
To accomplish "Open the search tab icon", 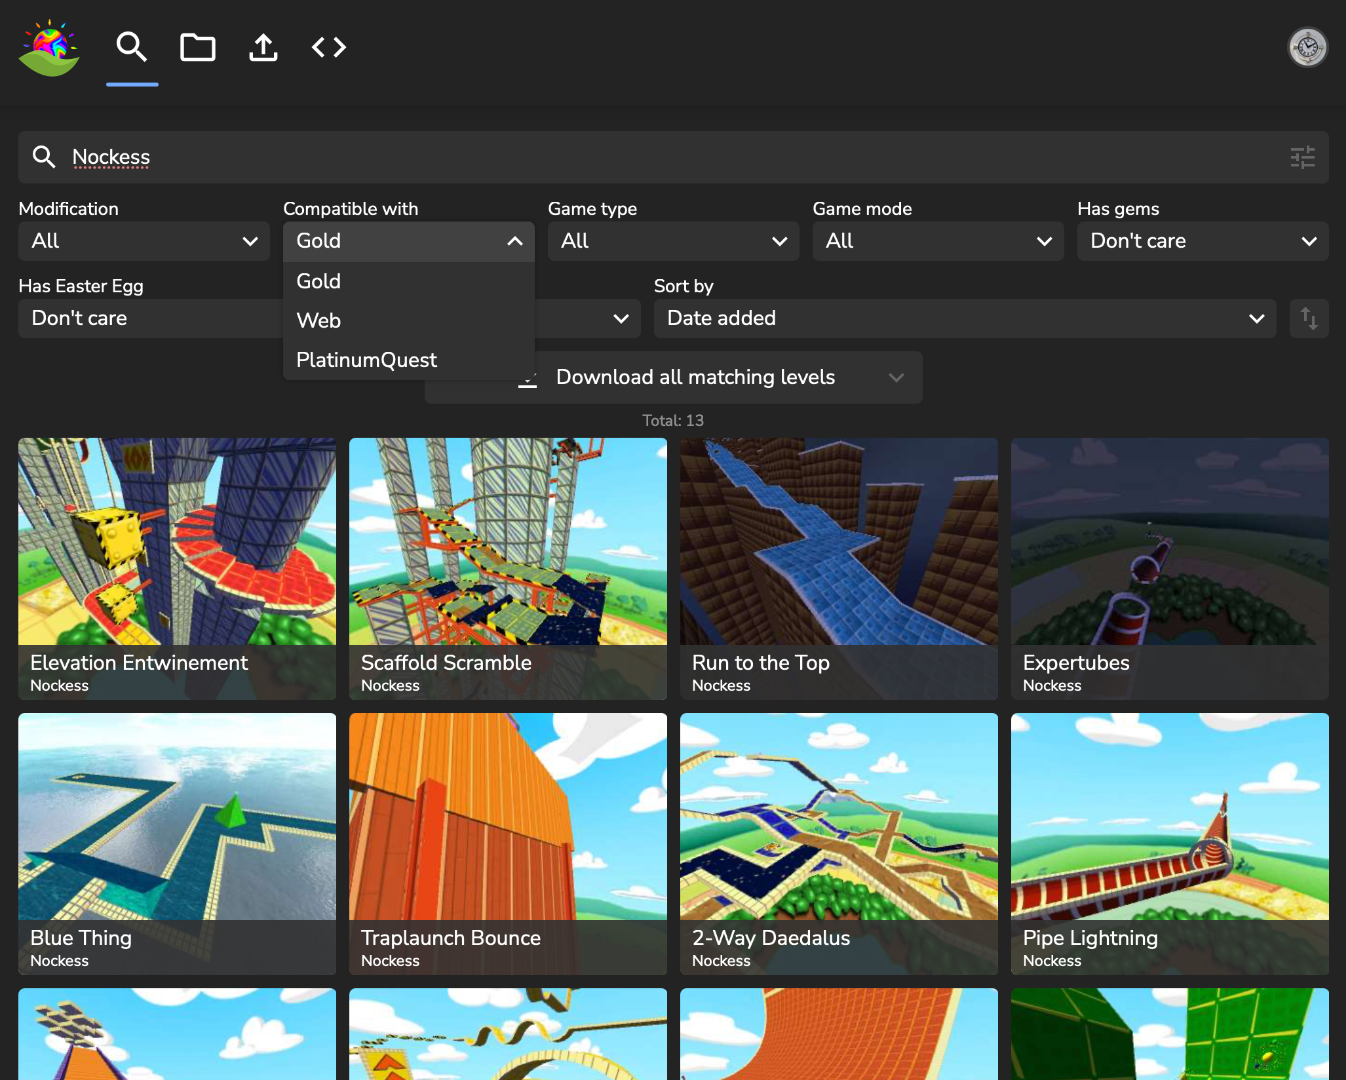I will 132,47.
